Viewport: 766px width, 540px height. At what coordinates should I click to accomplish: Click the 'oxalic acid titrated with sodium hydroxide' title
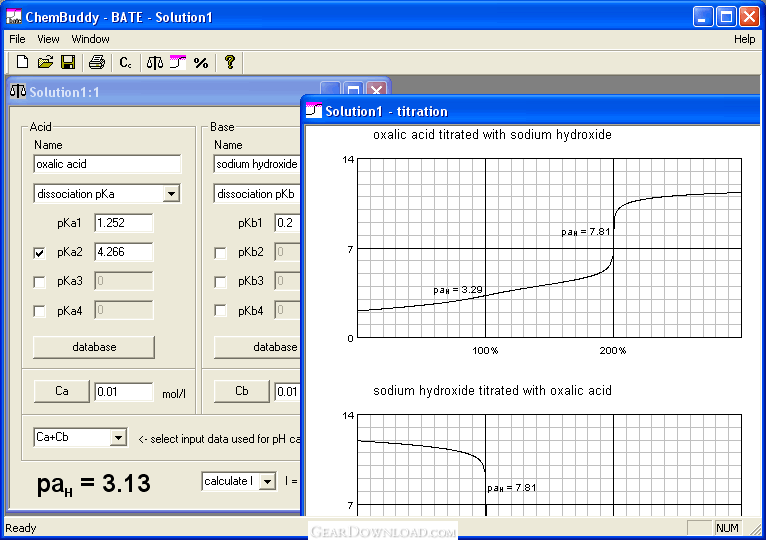[x=492, y=135]
